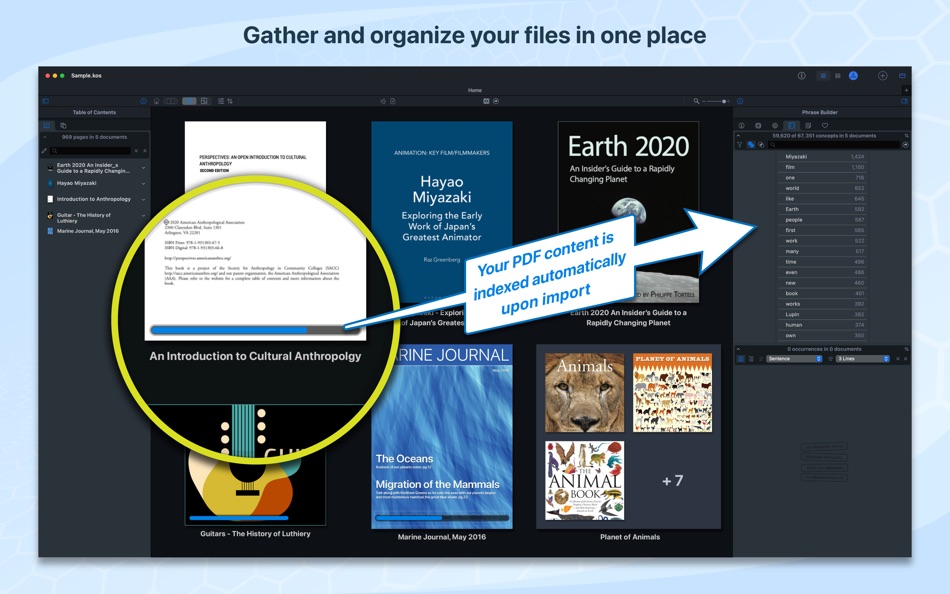Open the Sentence dropdown at panel bottom

point(794,358)
